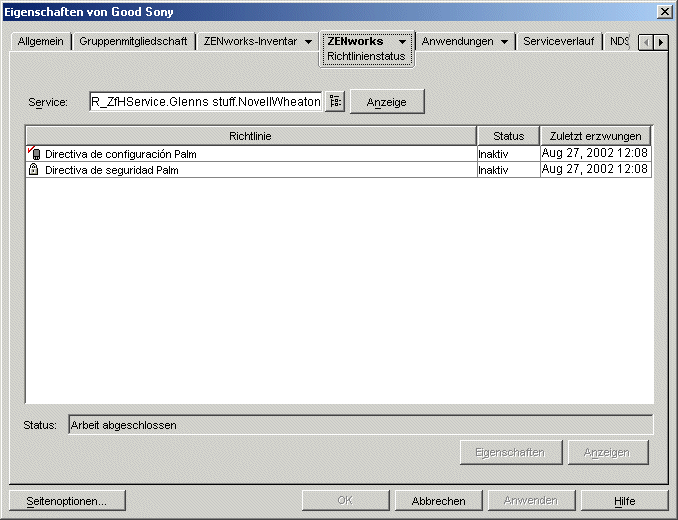Image resolution: width=678 pixels, height=520 pixels.
Task: Select the Palm configuration policy icon
Action: [34, 153]
